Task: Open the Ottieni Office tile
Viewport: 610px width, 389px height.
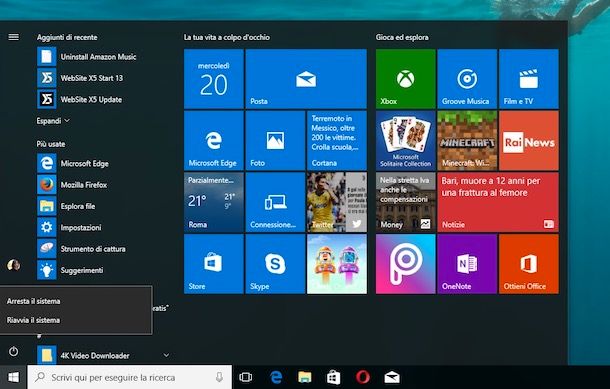Action: 529,264
